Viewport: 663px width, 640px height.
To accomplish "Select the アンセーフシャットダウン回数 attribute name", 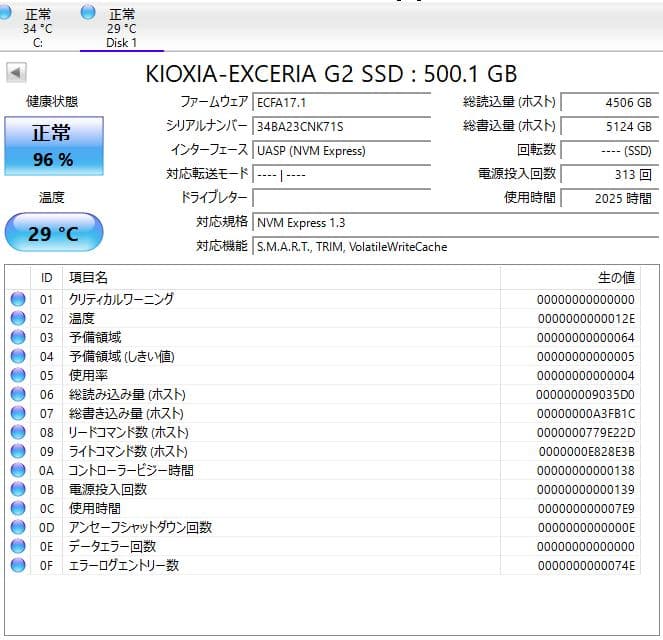I will point(140,528).
